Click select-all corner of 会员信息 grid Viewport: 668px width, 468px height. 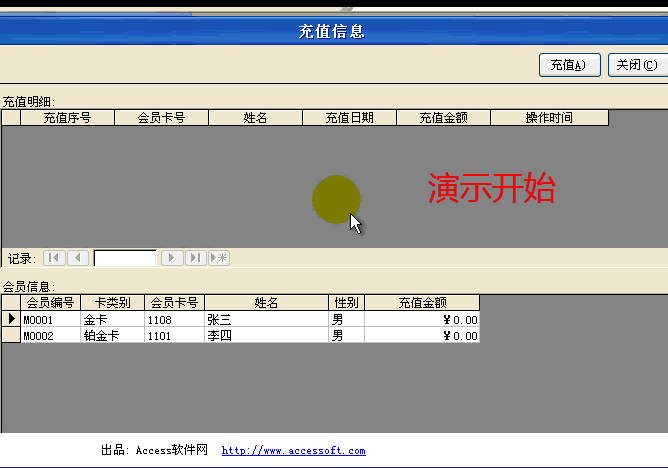pos(11,303)
